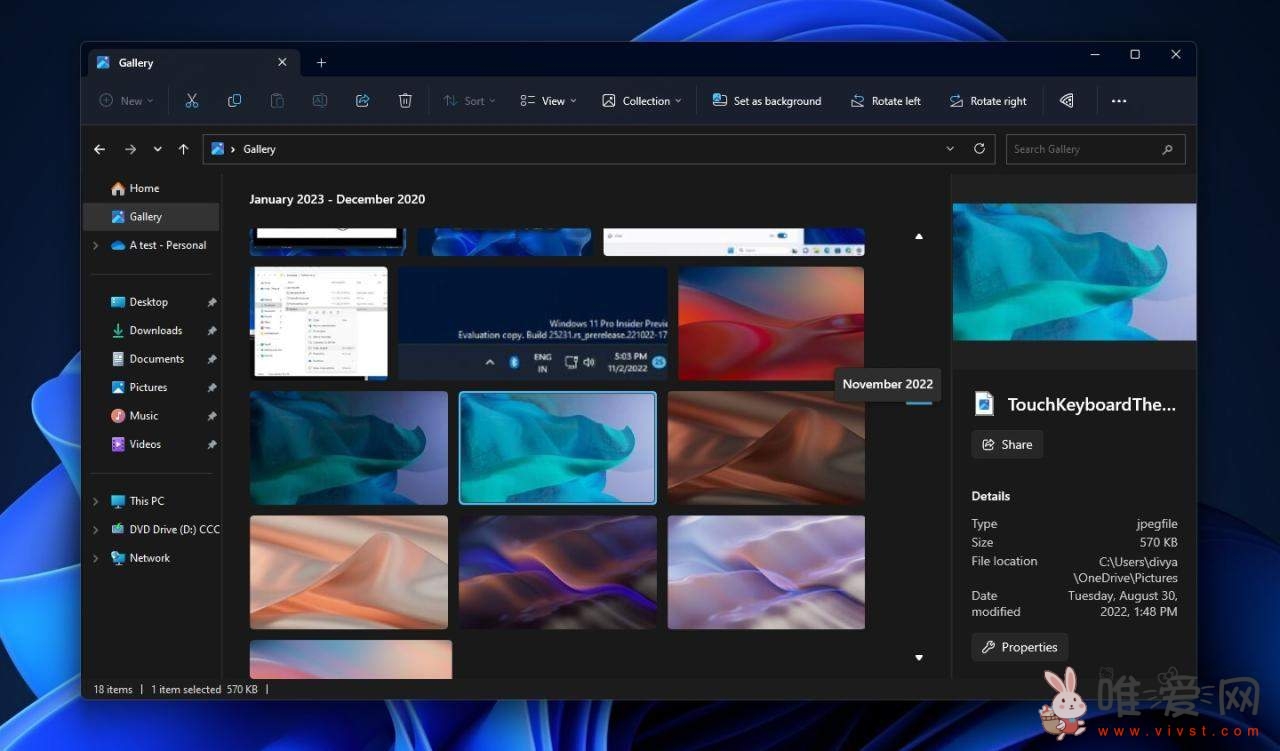Unpin Videos using its pin icon

pos(211,444)
